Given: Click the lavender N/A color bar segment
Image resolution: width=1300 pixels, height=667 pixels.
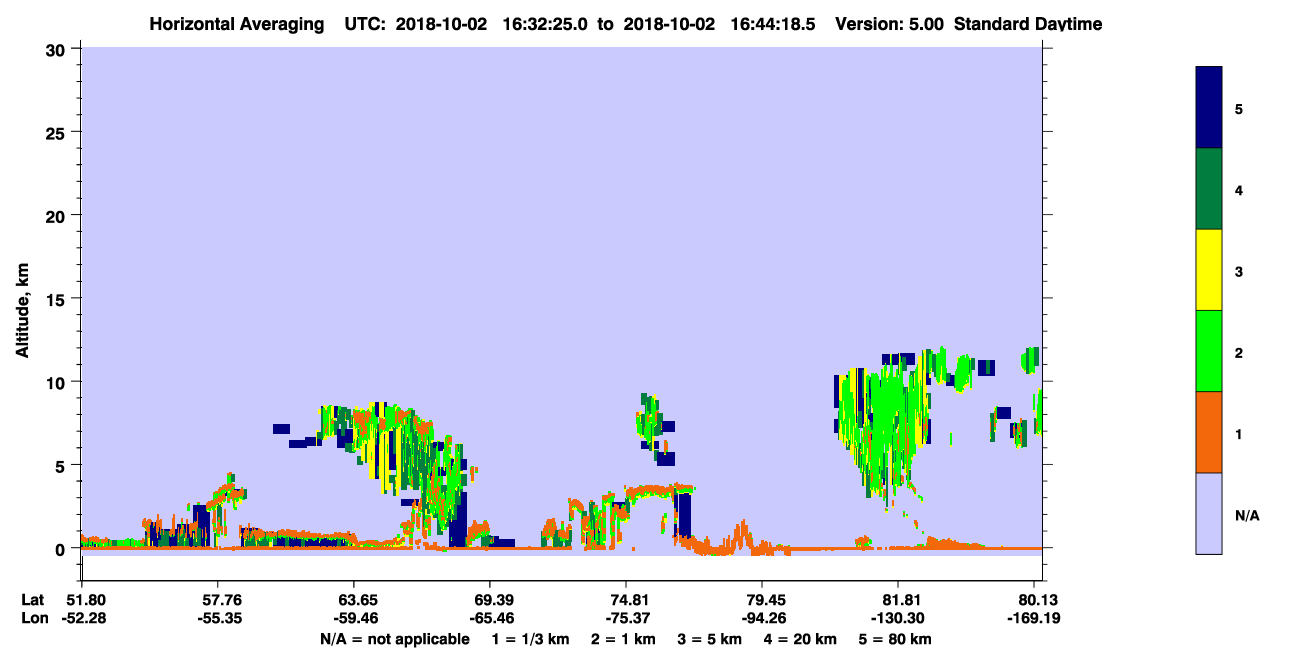Looking at the screenshot, I should [x=1209, y=513].
